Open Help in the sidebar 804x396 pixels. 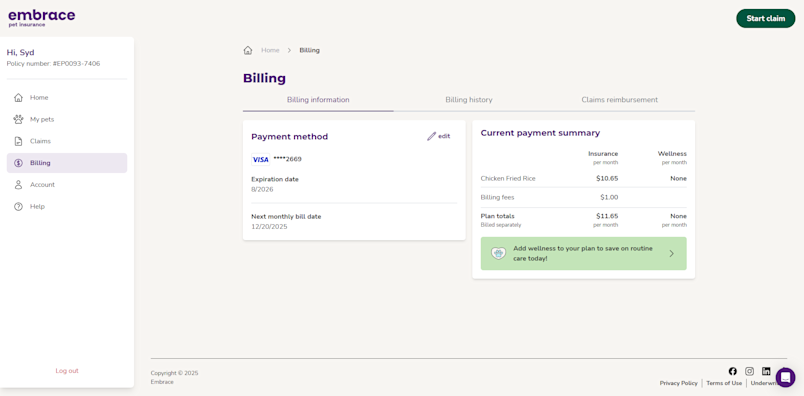[67, 207]
